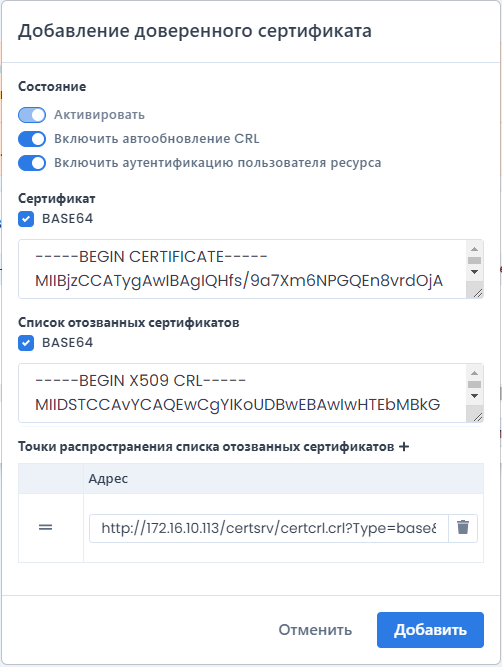
Task: Turn off аутентификацию пользователя ресурса switch
Action: (32, 163)
